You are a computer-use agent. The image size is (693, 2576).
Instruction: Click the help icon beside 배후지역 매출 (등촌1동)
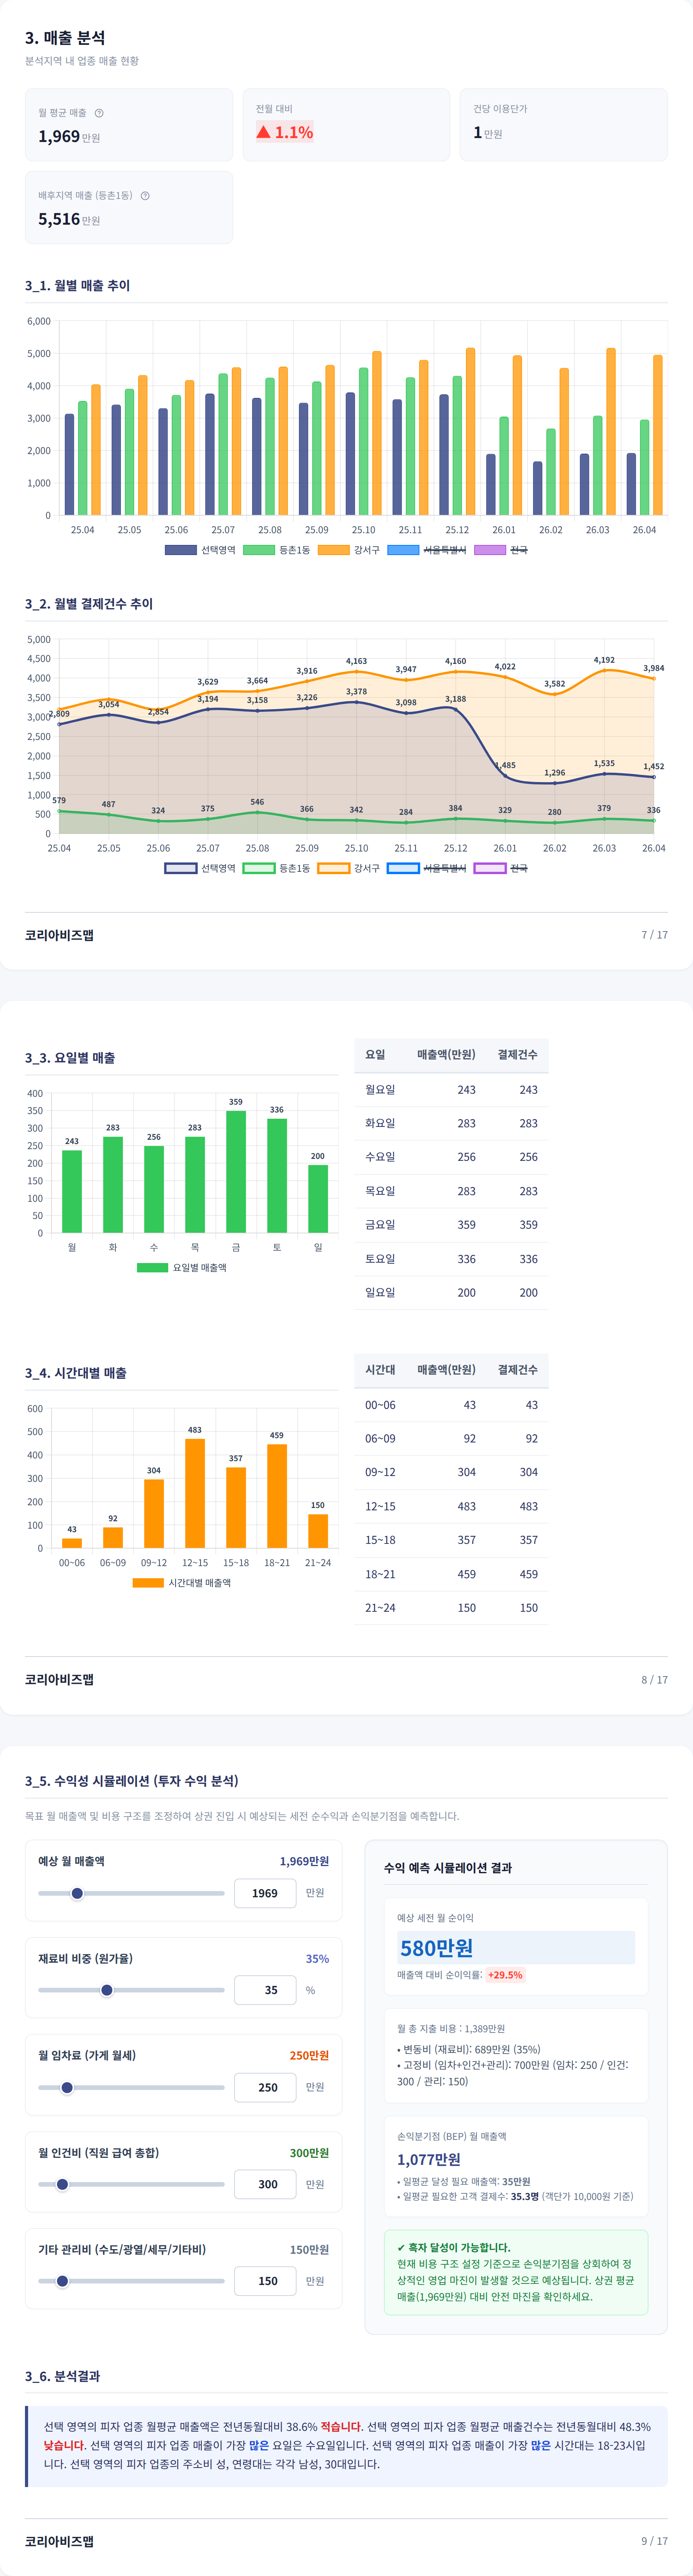(145, 196)
